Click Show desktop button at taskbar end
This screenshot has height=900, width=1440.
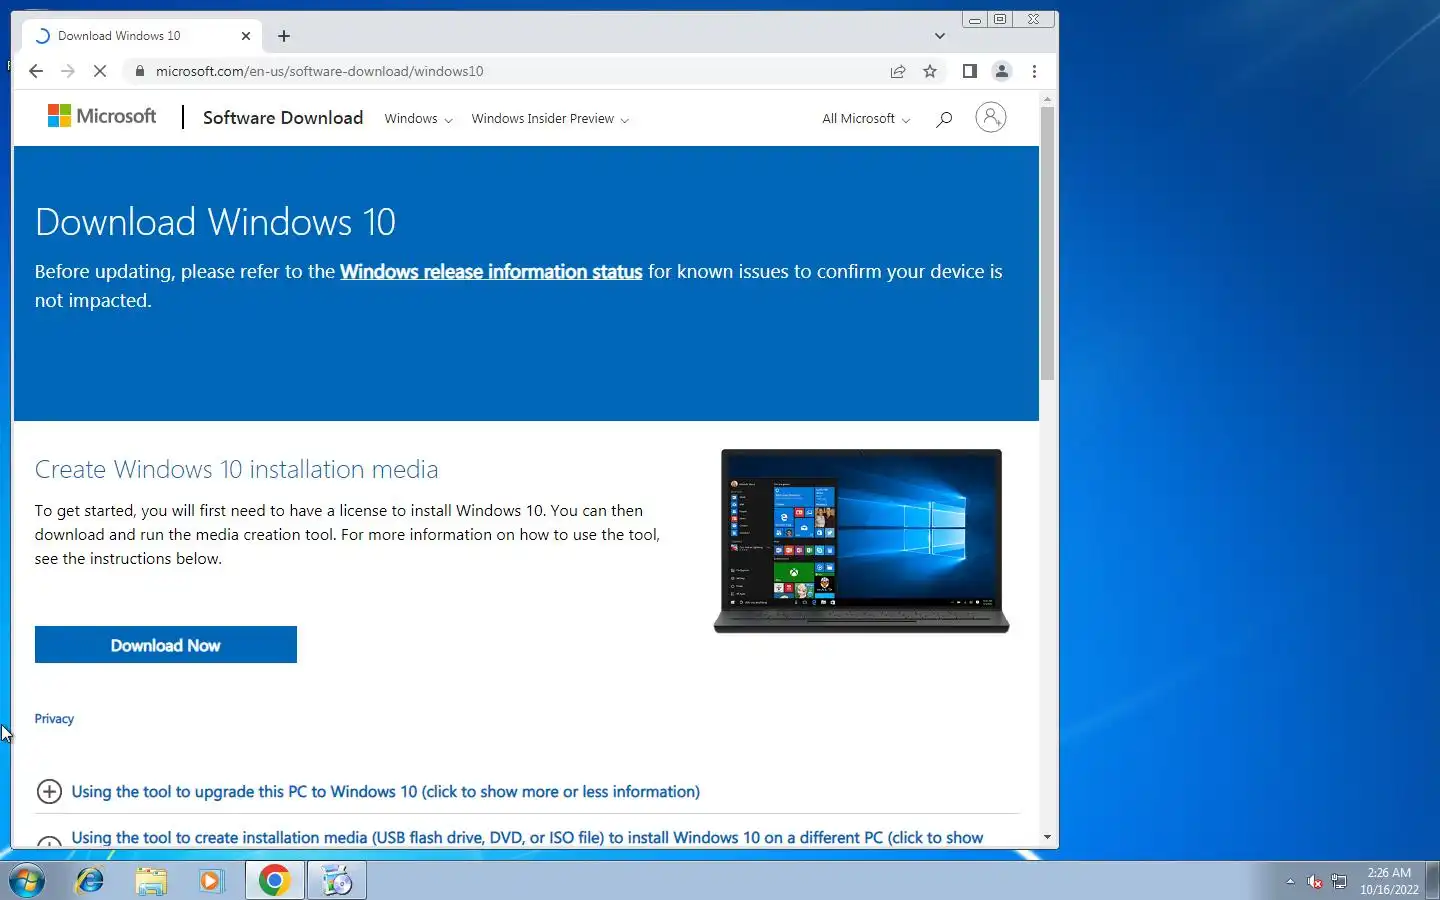coord(1433,881)
